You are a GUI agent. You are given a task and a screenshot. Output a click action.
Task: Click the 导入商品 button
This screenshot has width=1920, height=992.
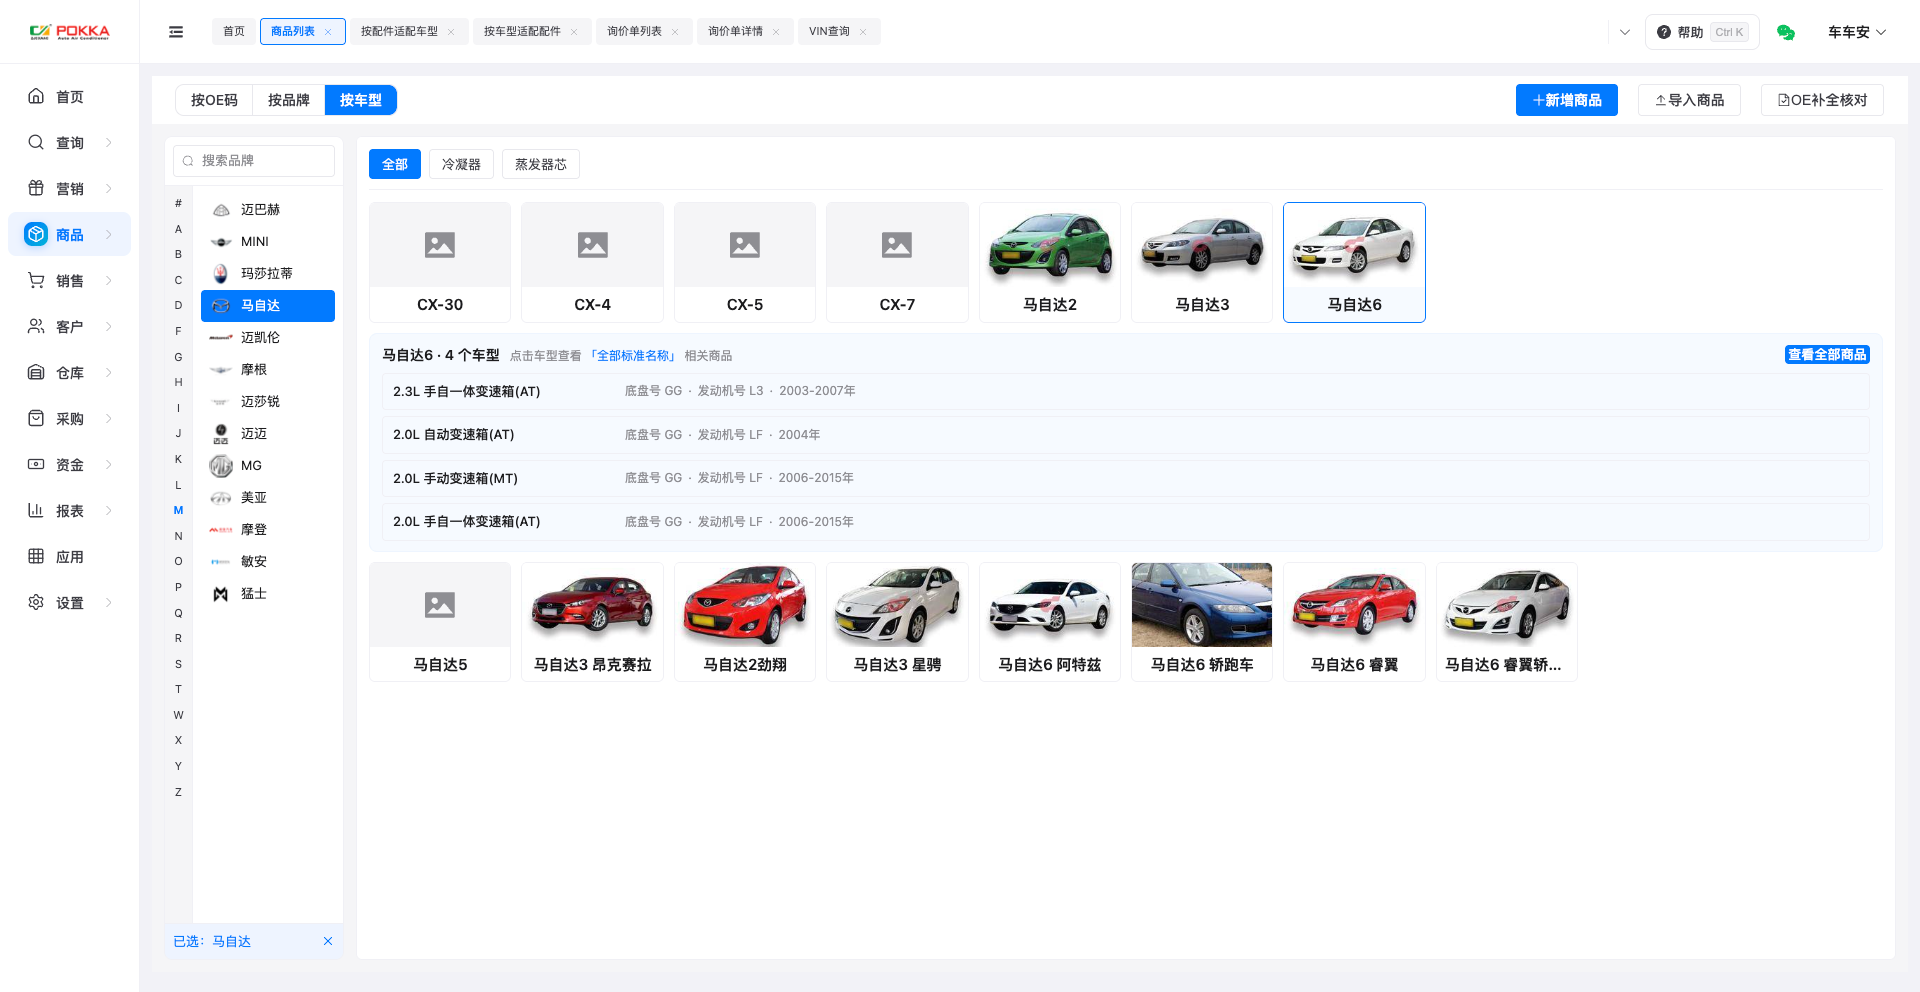point(1689,100)
